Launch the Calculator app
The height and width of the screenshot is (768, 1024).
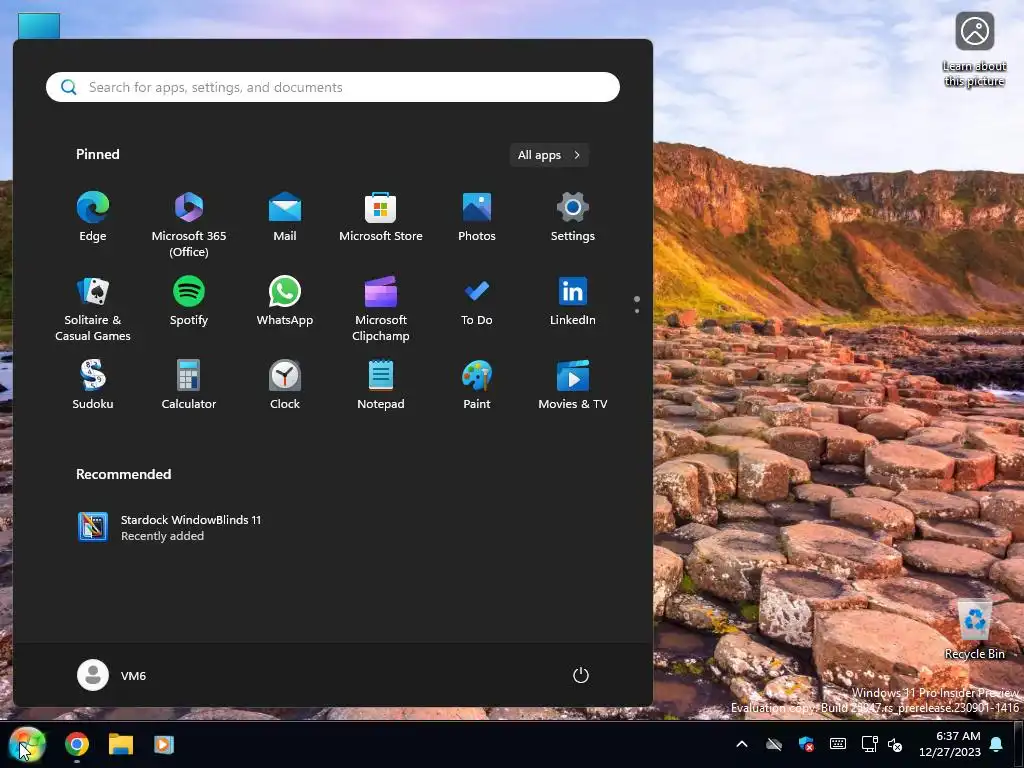[189, 385]
